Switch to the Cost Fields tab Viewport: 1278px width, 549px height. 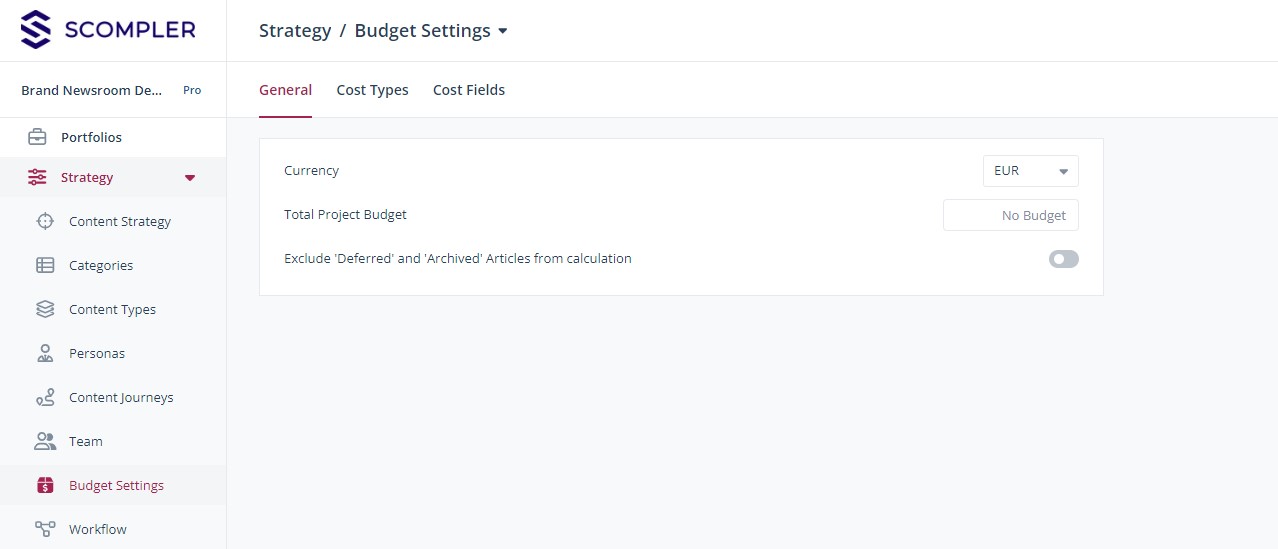pyautogui.click(x=468, y=90)
